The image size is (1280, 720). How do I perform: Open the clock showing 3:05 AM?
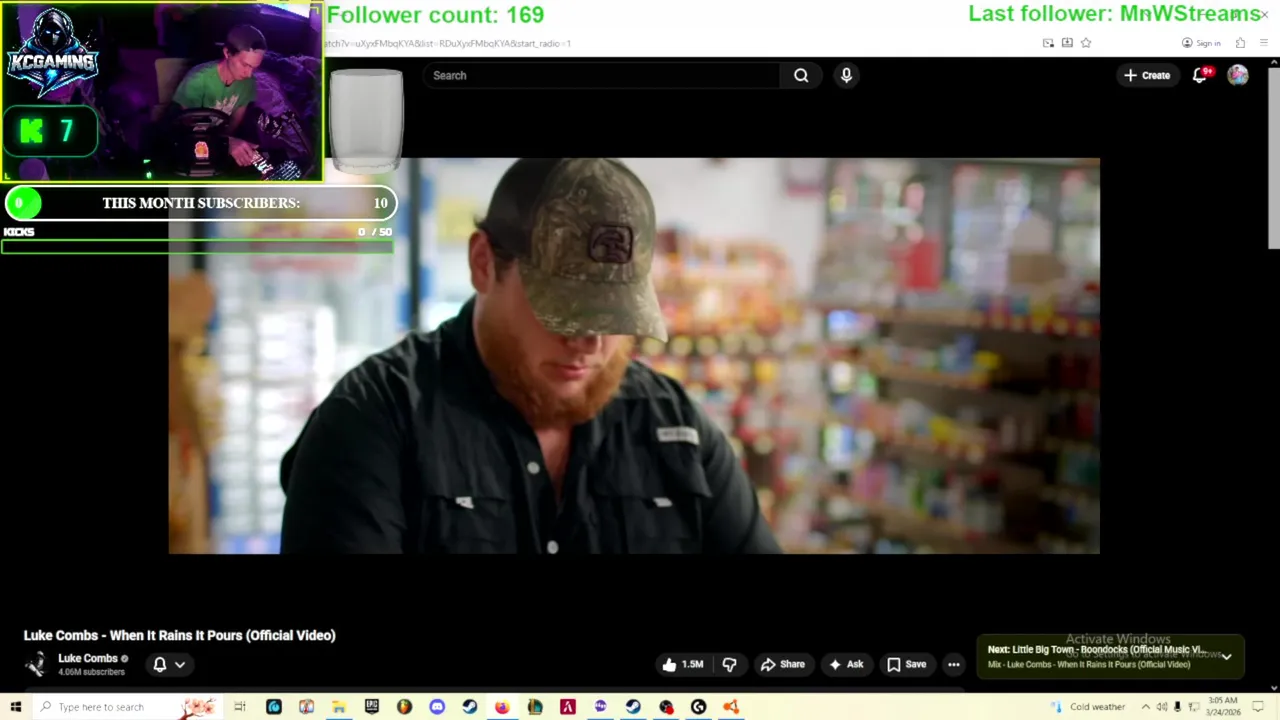coord(1223,706)
